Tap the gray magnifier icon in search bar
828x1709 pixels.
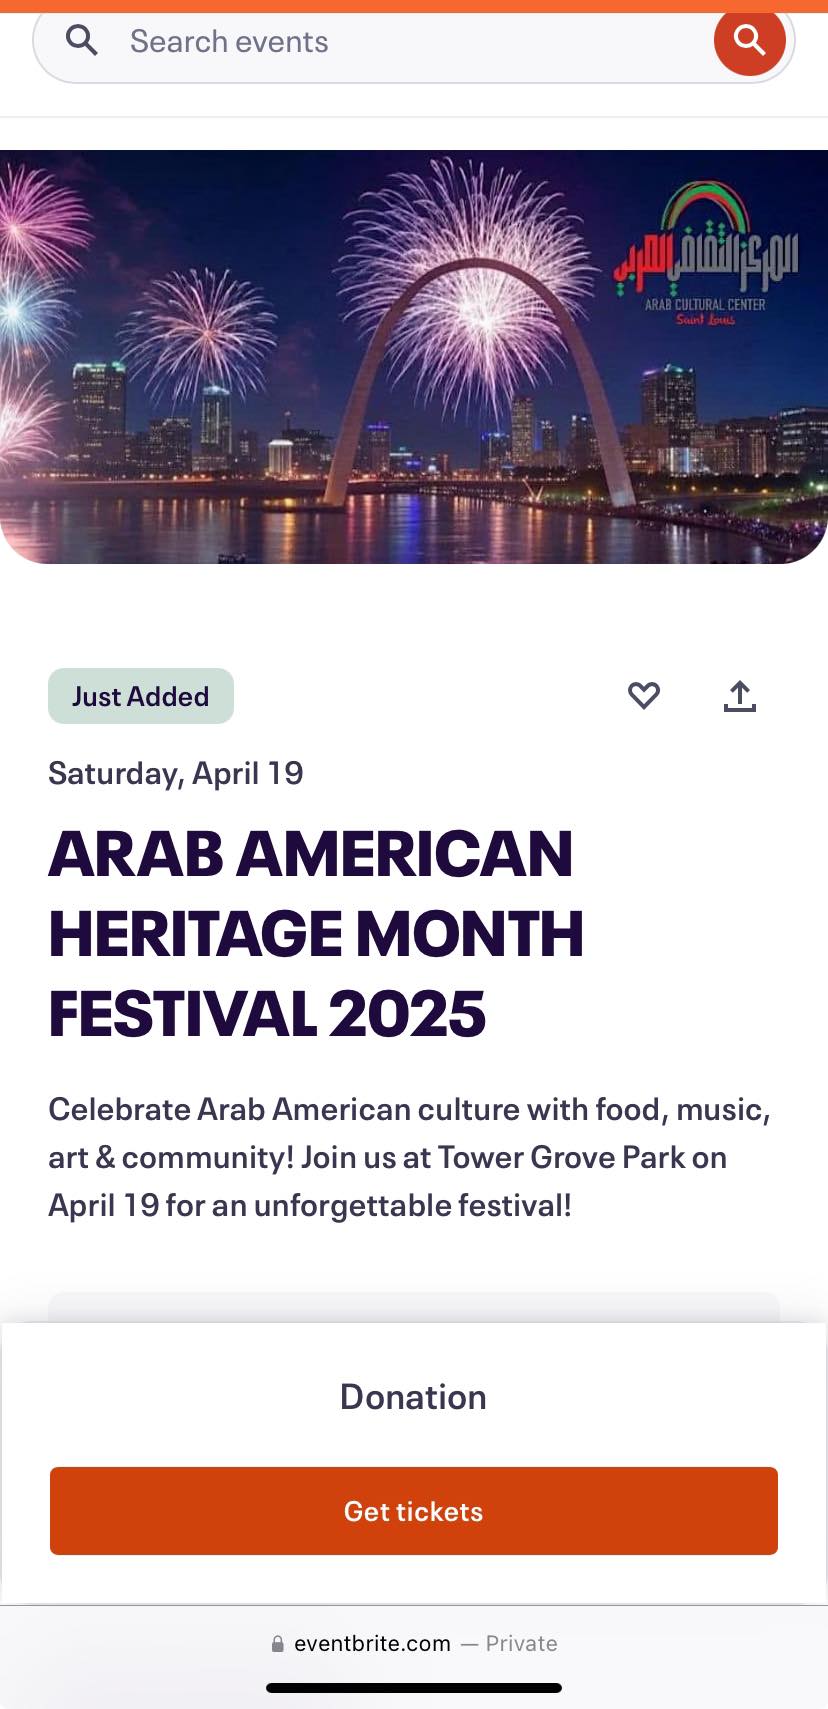click(82, 41)
